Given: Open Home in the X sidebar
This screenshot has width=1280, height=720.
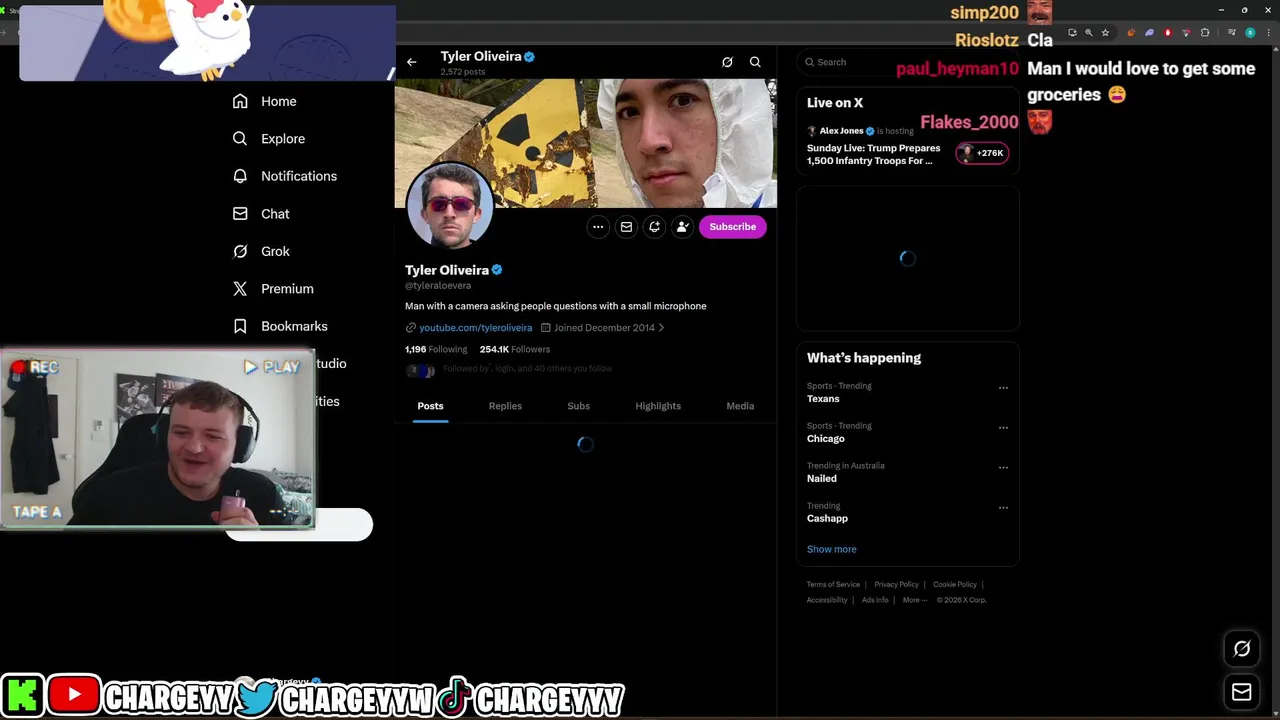Looking at the screenshot, I should (264, 101).
